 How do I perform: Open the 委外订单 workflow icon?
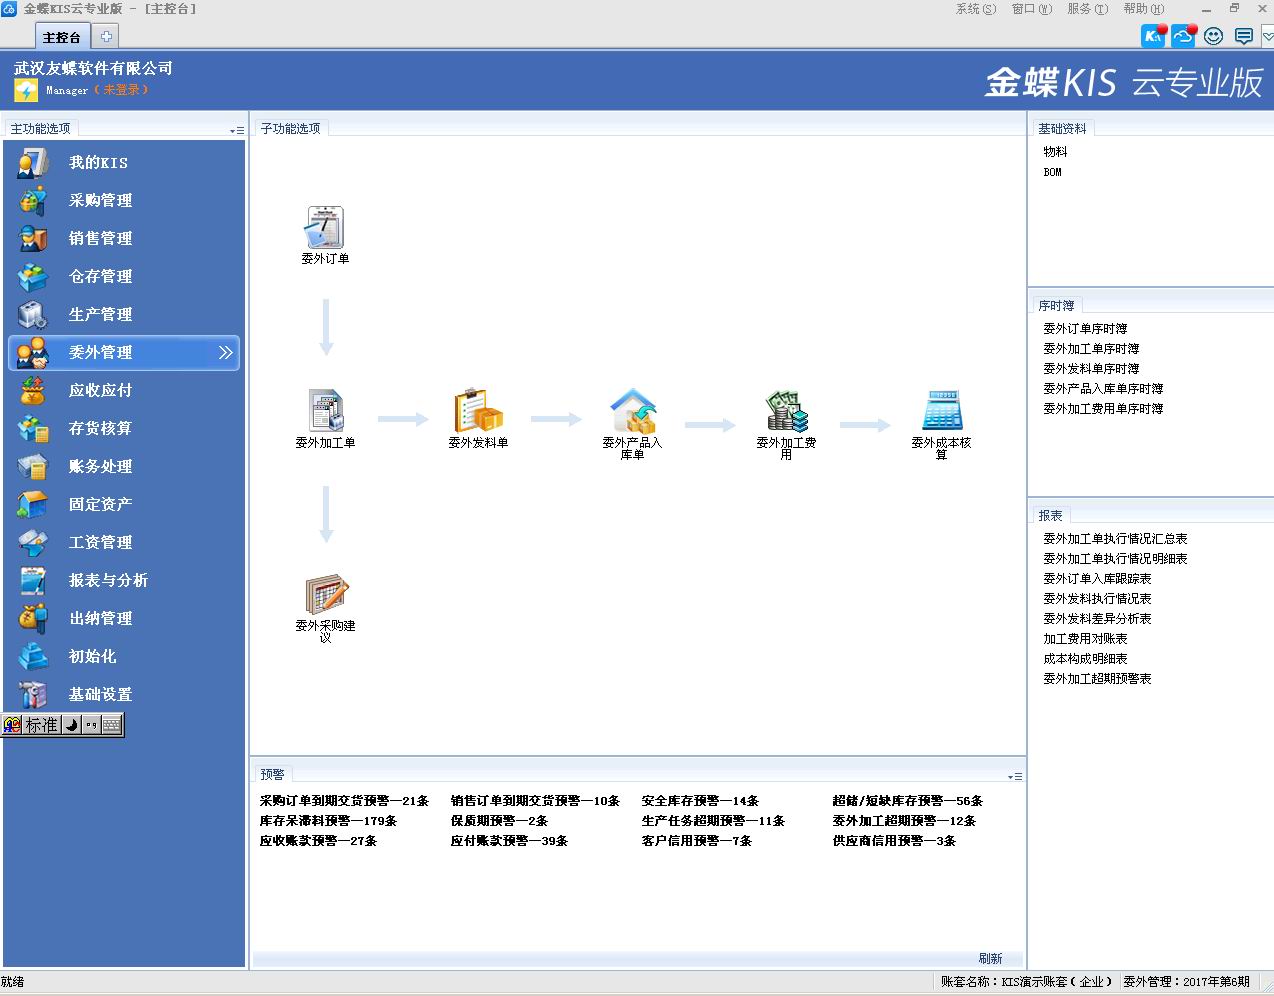click(325, 228)
